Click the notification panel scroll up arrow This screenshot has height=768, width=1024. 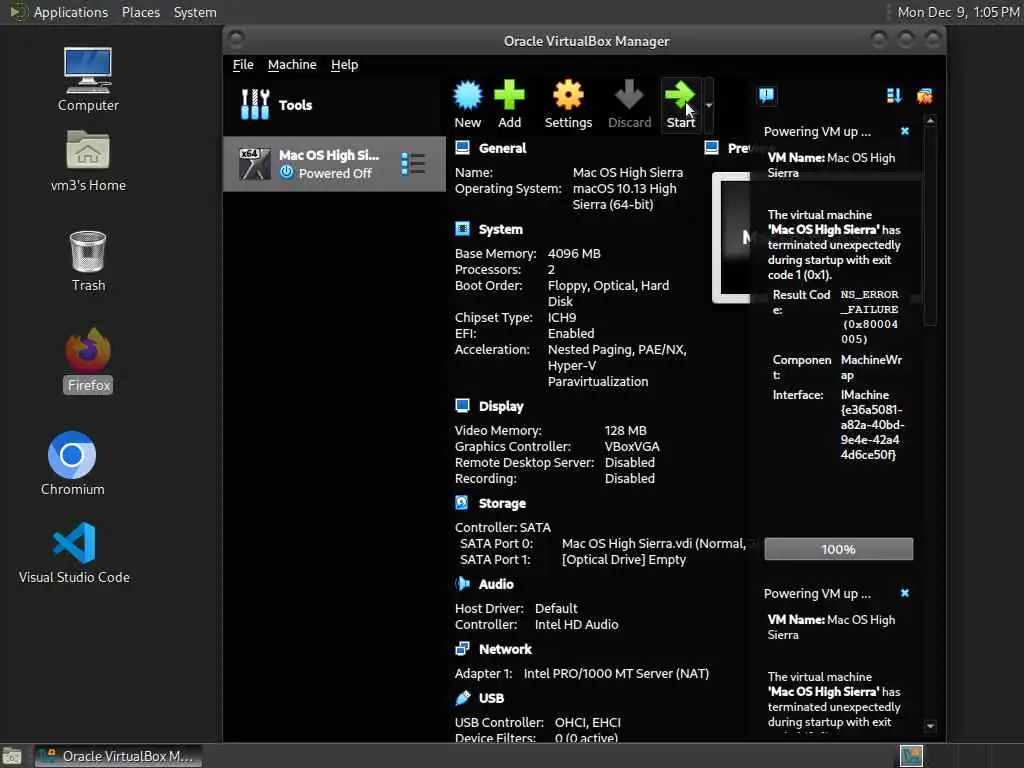click(931, 121)
